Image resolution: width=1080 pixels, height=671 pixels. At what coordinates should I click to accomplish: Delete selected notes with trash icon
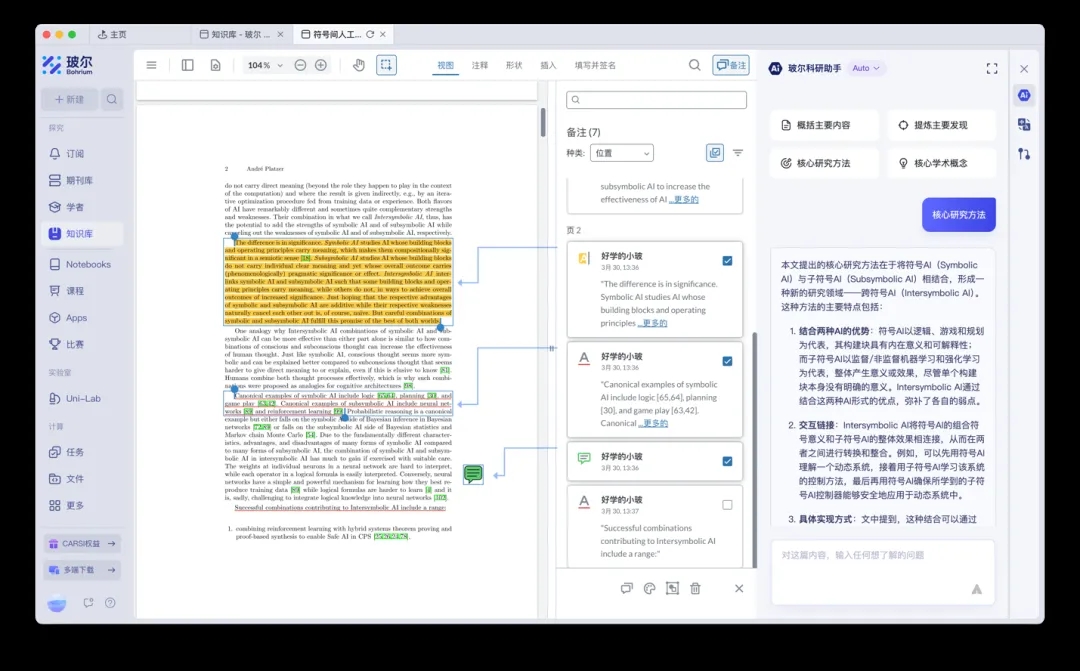point(695,588)
